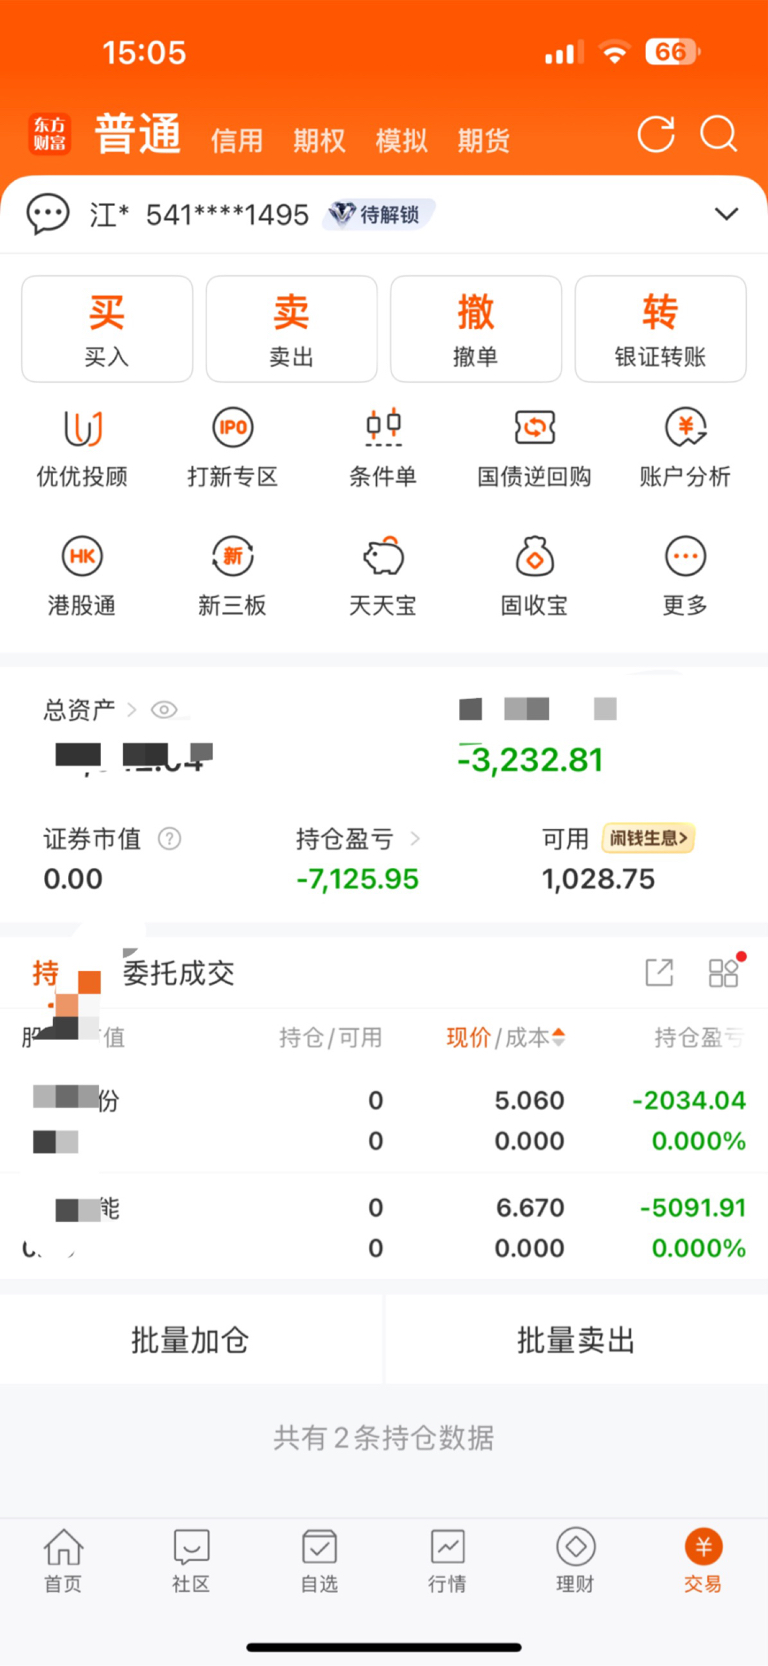Switch to the 委托成交 tab
The image size is (768, 1666).
coord(179,973)
